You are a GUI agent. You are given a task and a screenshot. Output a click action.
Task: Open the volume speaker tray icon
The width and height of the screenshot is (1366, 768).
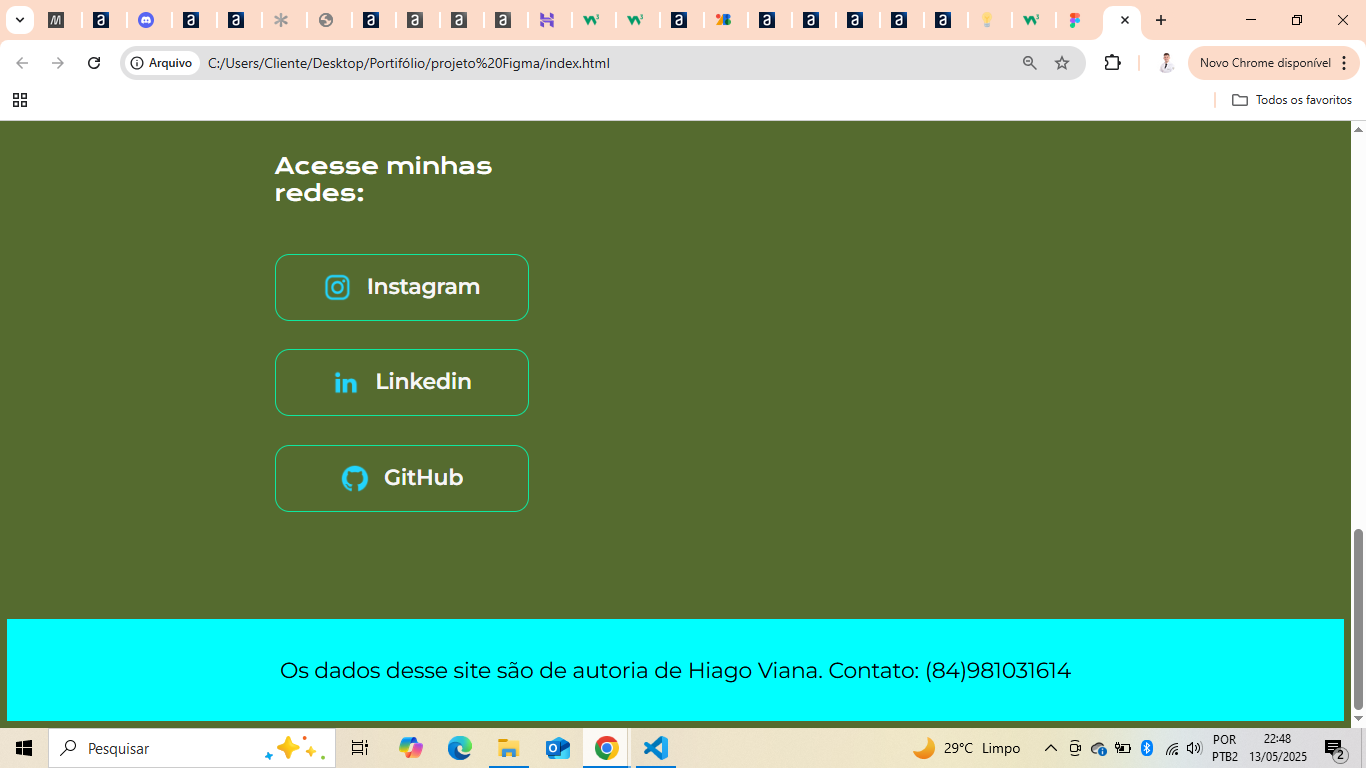[x=1194, y=748]
